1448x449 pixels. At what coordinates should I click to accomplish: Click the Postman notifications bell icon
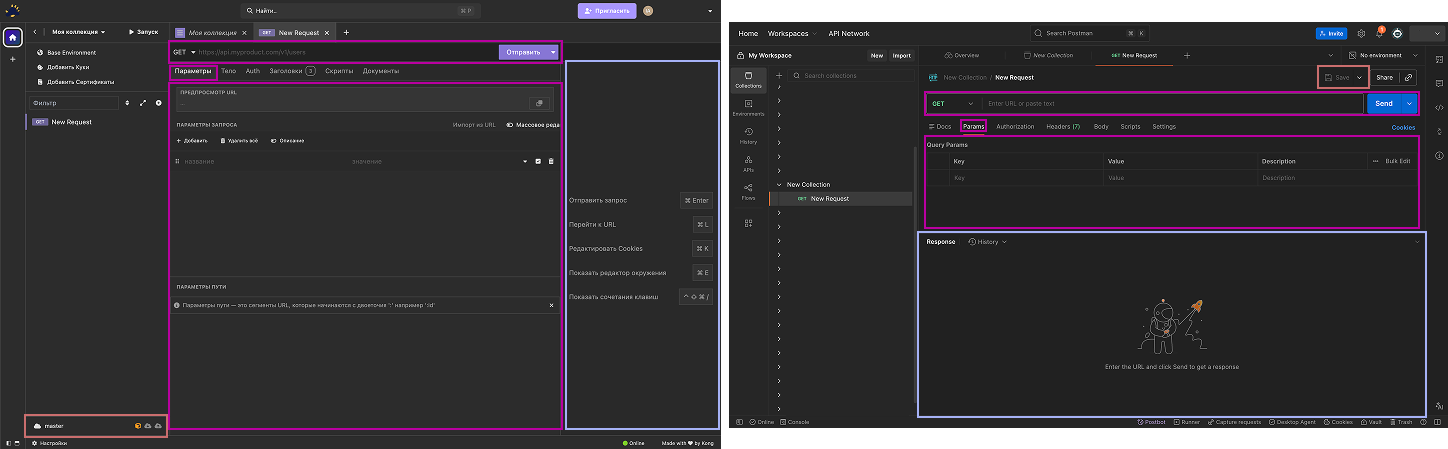(1378, 33)
